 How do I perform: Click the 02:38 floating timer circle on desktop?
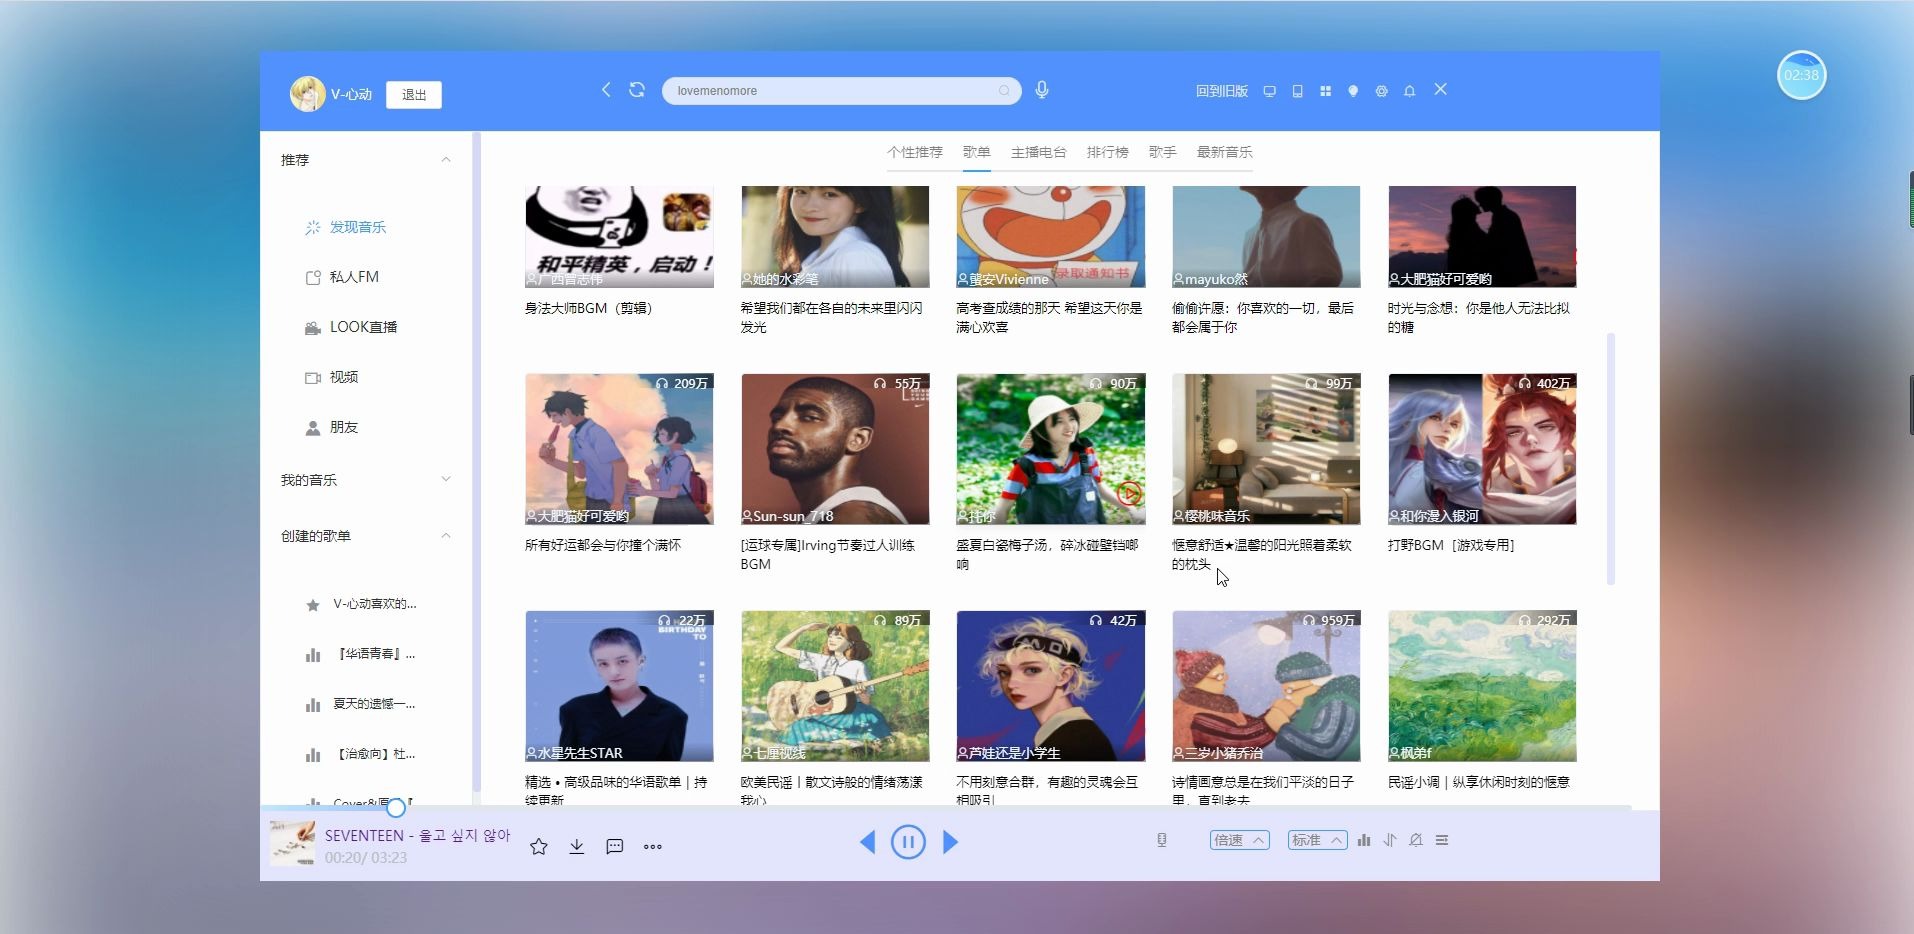(1801, 75)
